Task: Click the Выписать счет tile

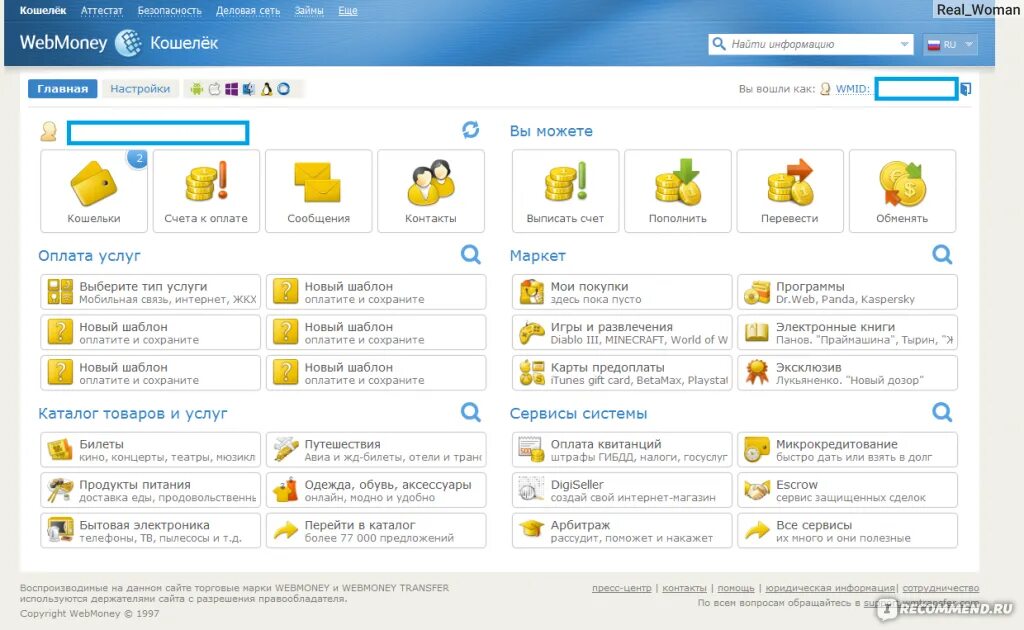Action: tap(566, 191)
